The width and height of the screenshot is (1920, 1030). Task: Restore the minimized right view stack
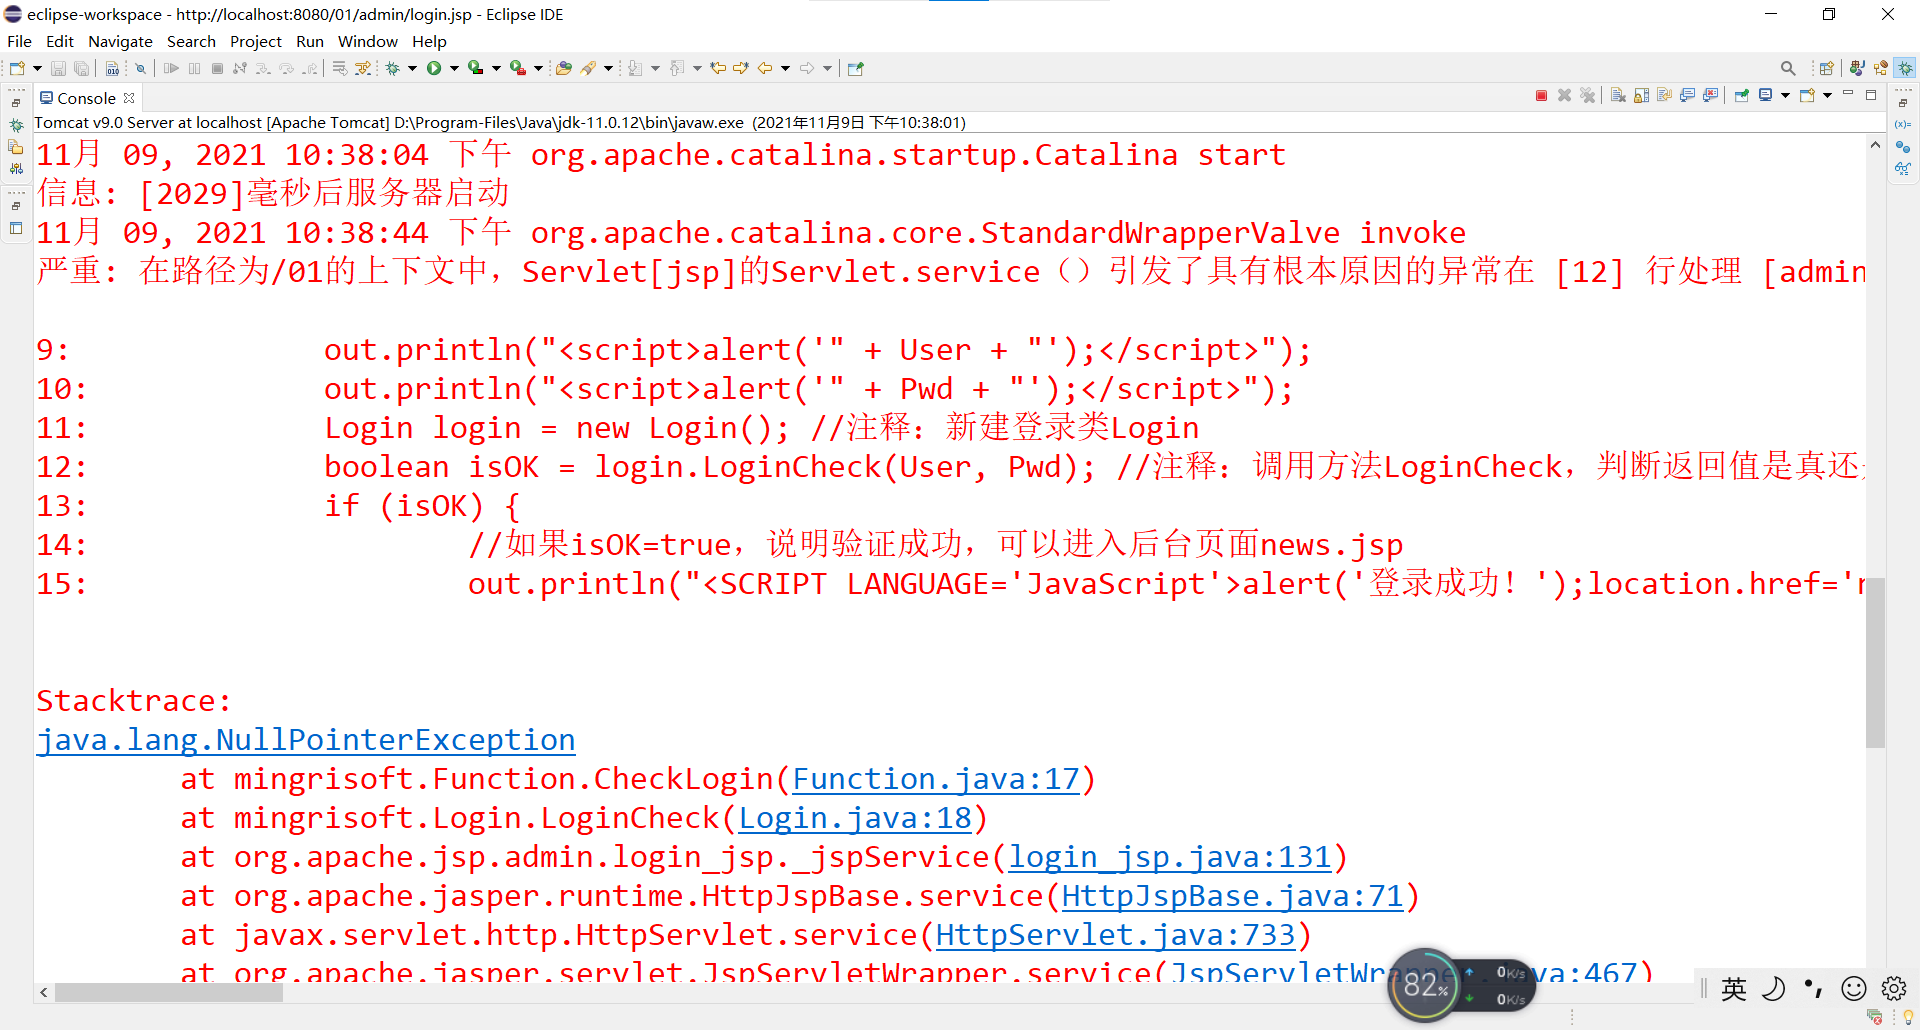click(x=1902, y=103)
